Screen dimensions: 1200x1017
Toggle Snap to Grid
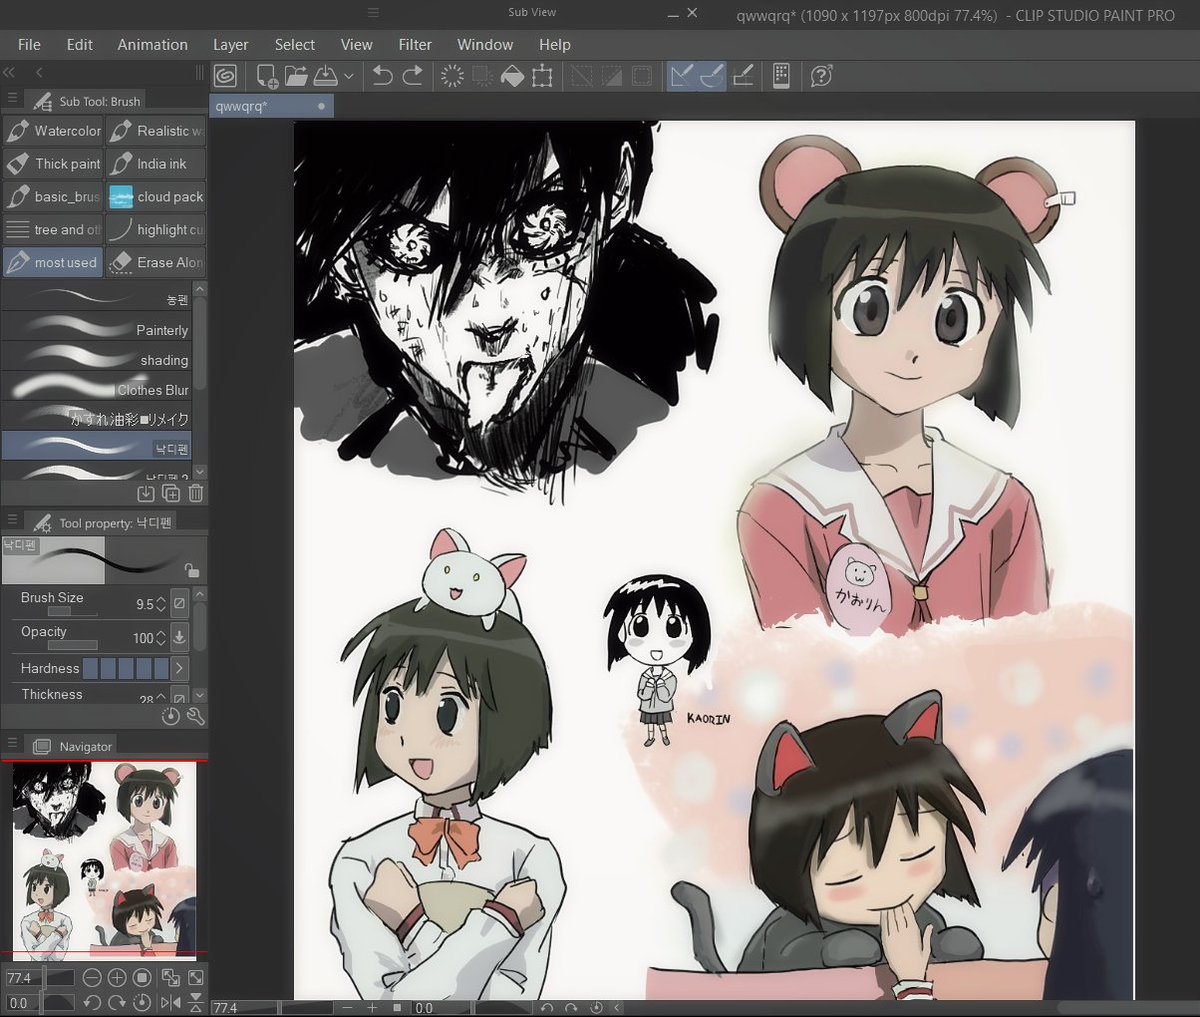pyautogui.click(x=743, y=76)
